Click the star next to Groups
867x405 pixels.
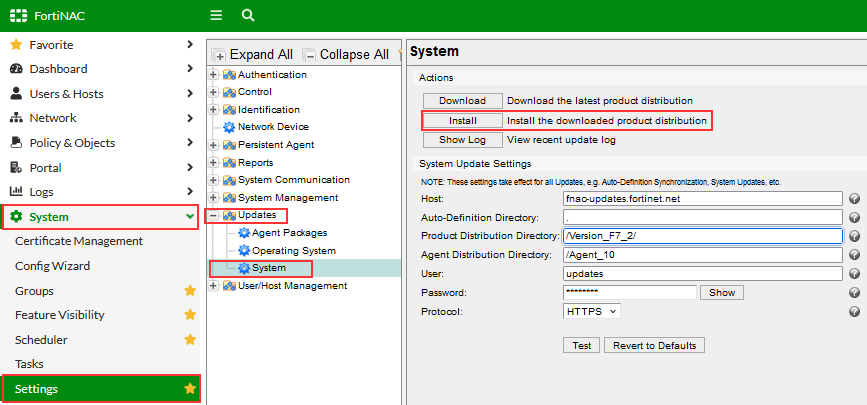click(190, 291)
